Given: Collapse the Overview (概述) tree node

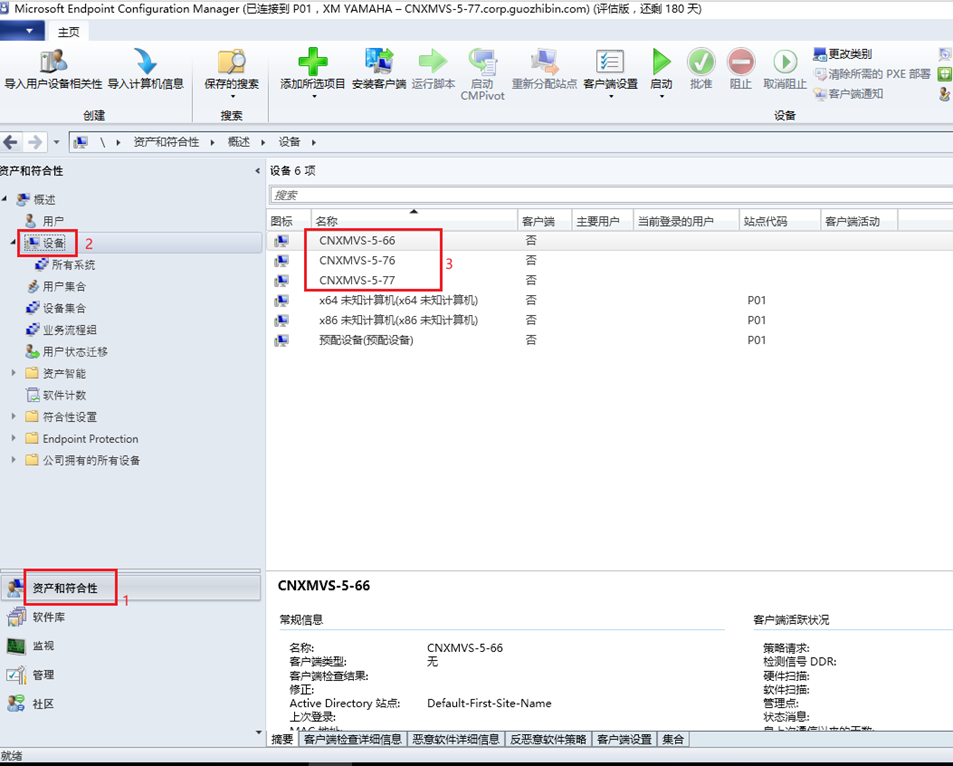Looking at the screenshot, I should (x=5, y=198).
